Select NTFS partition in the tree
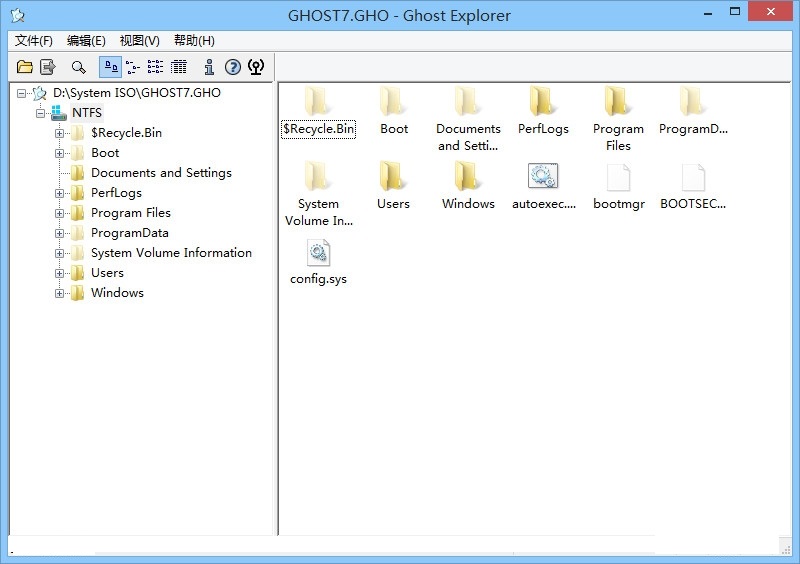This screenshot has height=564, width=800. (87, 113)
